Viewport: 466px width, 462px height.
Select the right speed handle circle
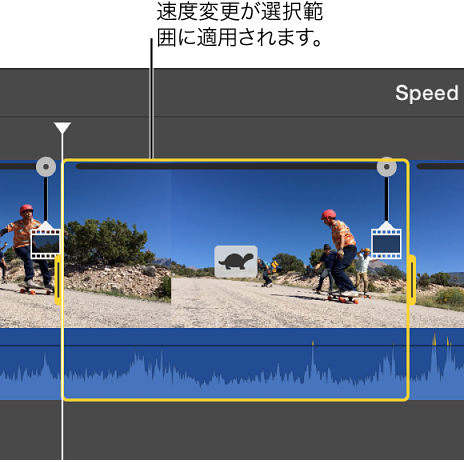(387, 166)
